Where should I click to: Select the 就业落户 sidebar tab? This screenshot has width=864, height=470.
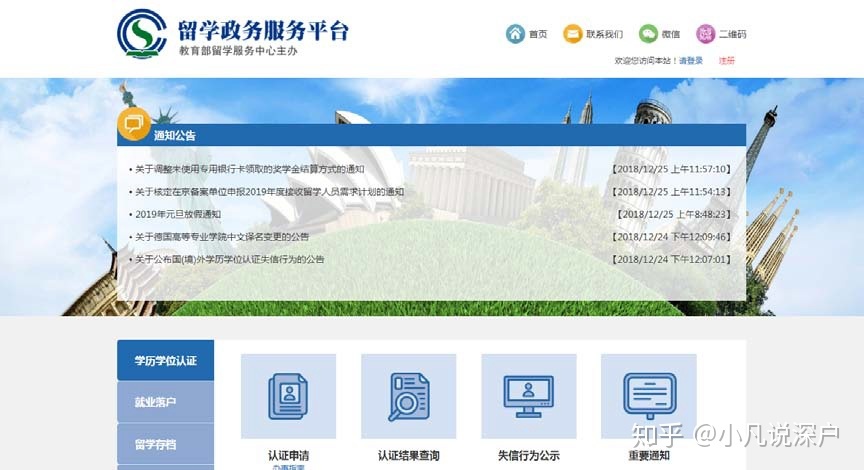point(165,402)
